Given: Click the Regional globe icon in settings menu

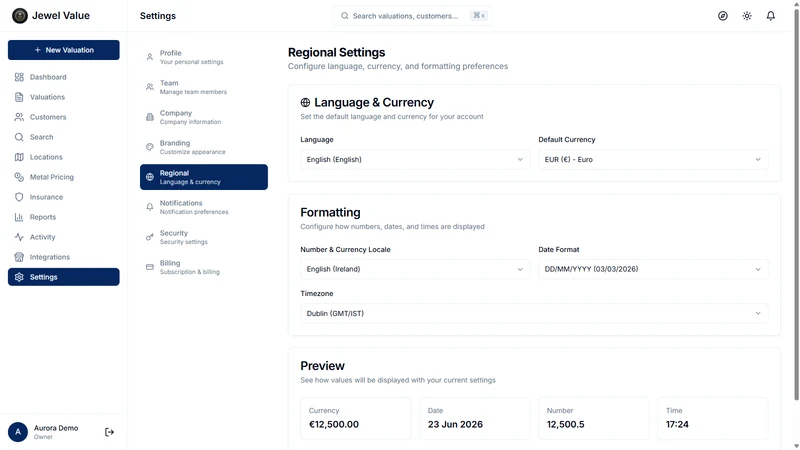Looking at the screenshot, I should tap(149, 177).
